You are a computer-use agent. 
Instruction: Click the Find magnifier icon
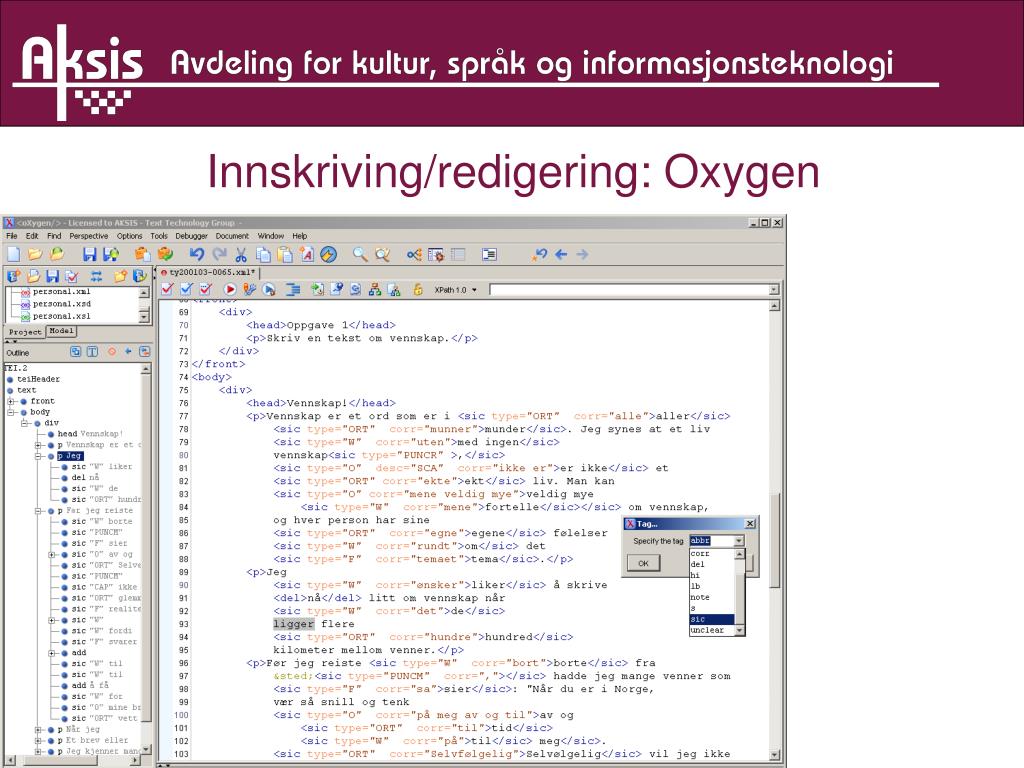pyautogui.click(x=360, y=254)
